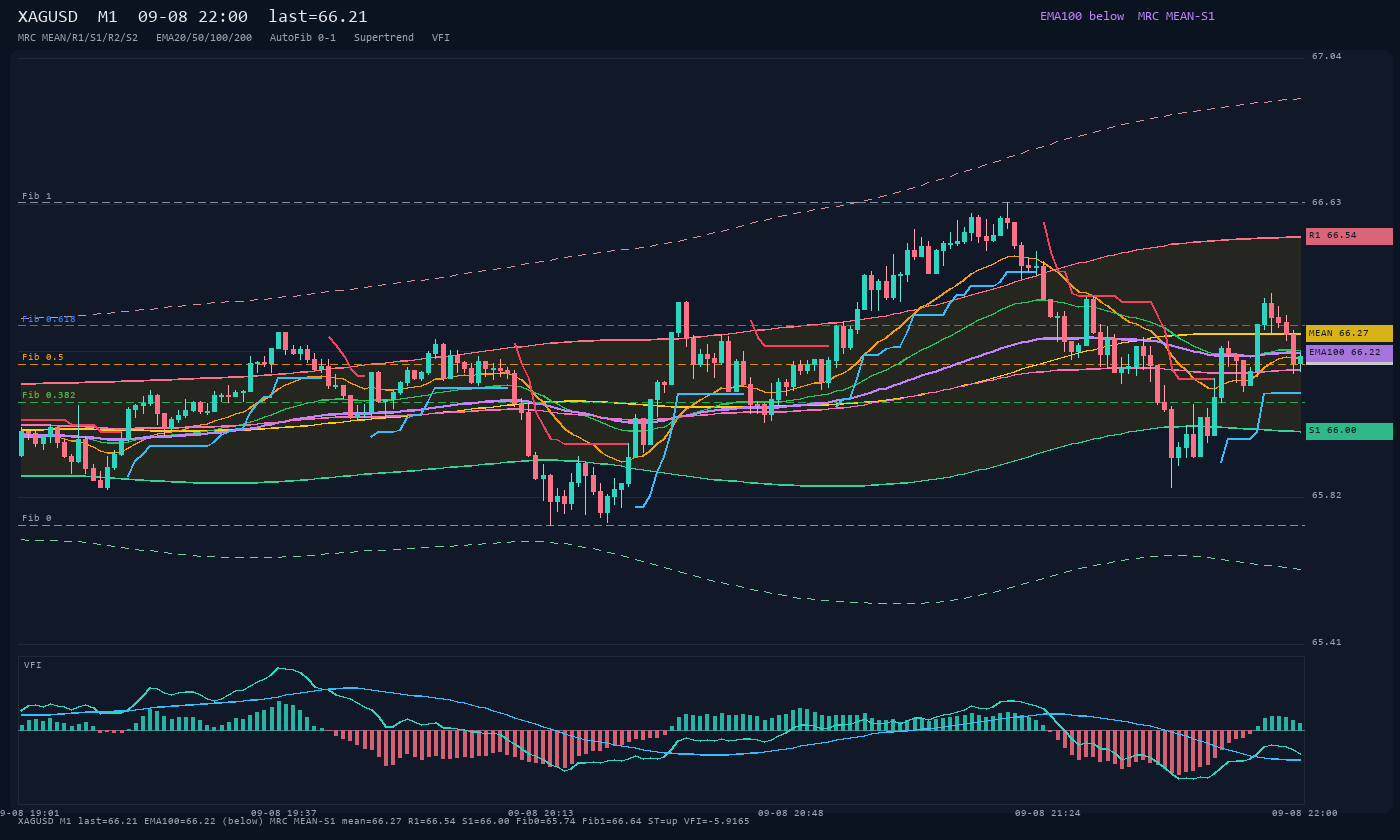Screen dimensions: 1400x840
Task: Select the VFI entry in the top legend
Action: pos(441,38)
